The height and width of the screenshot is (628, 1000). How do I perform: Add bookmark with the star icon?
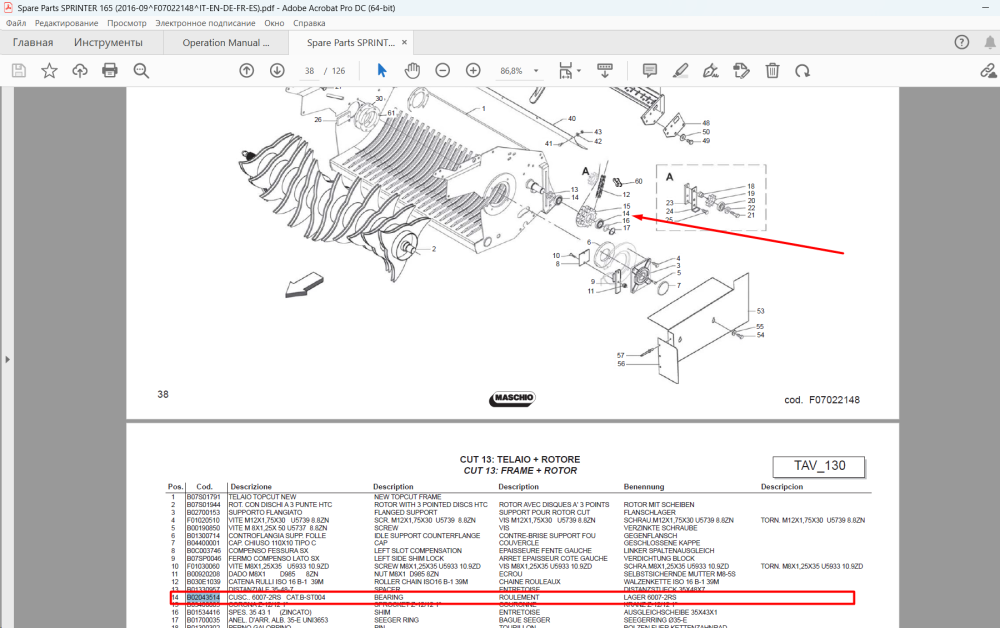coord(49,71)
